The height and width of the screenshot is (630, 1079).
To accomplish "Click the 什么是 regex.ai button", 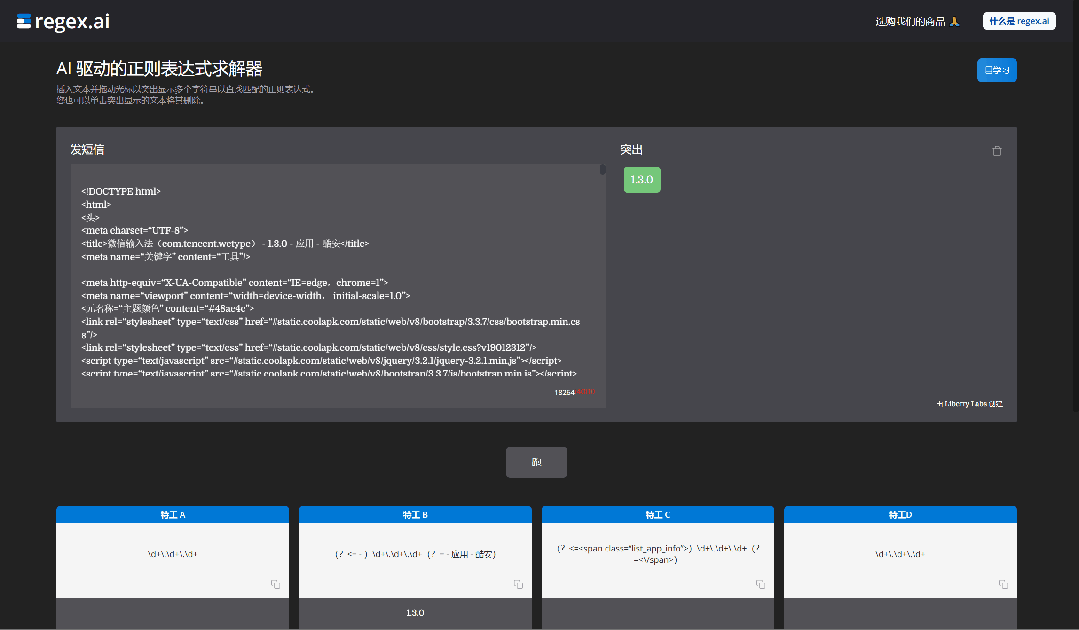I will tap(1019, 21).
